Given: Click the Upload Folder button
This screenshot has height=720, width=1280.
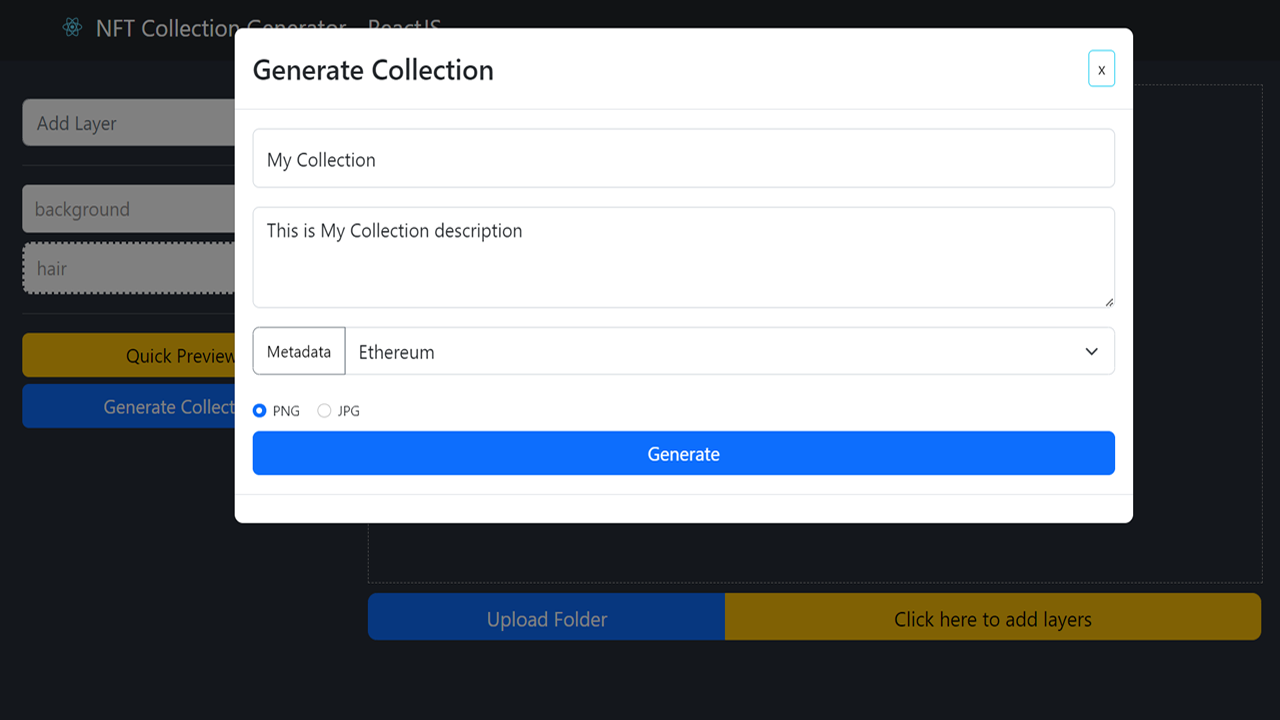Looking at the screenshot, I should pos(546,619).
